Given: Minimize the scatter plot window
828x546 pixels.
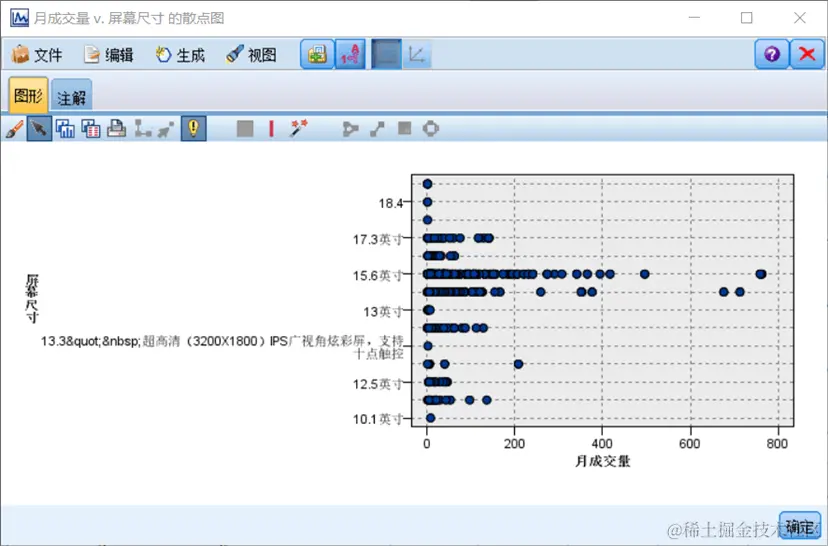Looking at the screenshot, I should pyautogui.click(x=694, y=18).
